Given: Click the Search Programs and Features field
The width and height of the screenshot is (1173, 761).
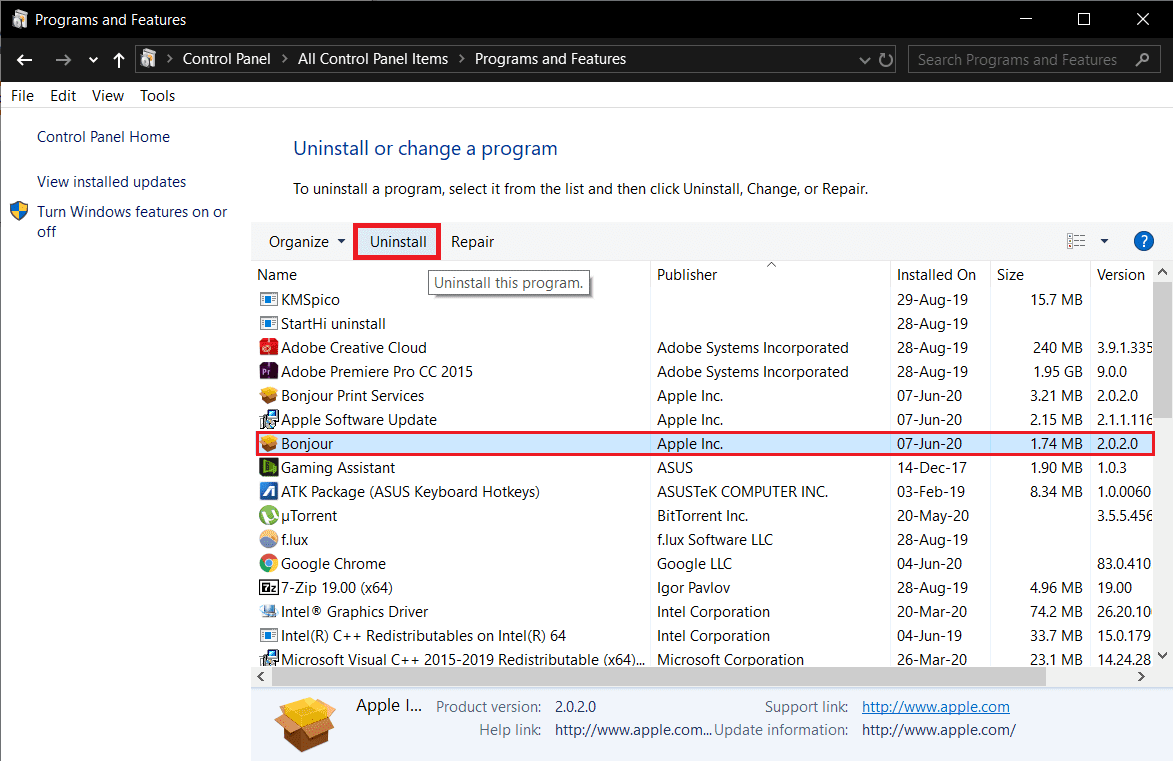Looking at the screenshot, I should click(x=1018, y=60).
